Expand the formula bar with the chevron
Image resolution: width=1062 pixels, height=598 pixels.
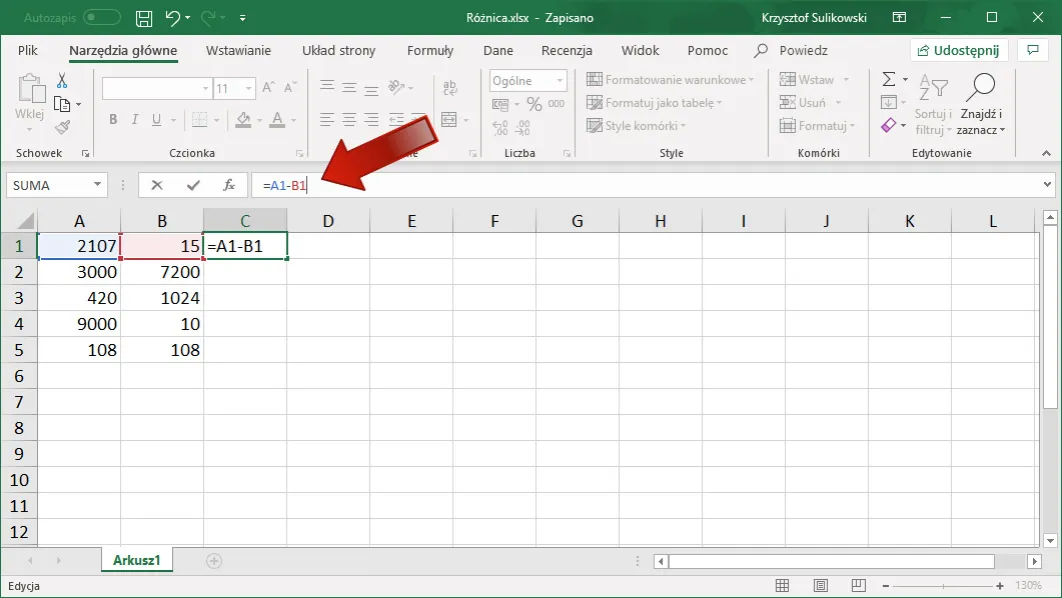pyautogui.click(x=1047, y=185)
